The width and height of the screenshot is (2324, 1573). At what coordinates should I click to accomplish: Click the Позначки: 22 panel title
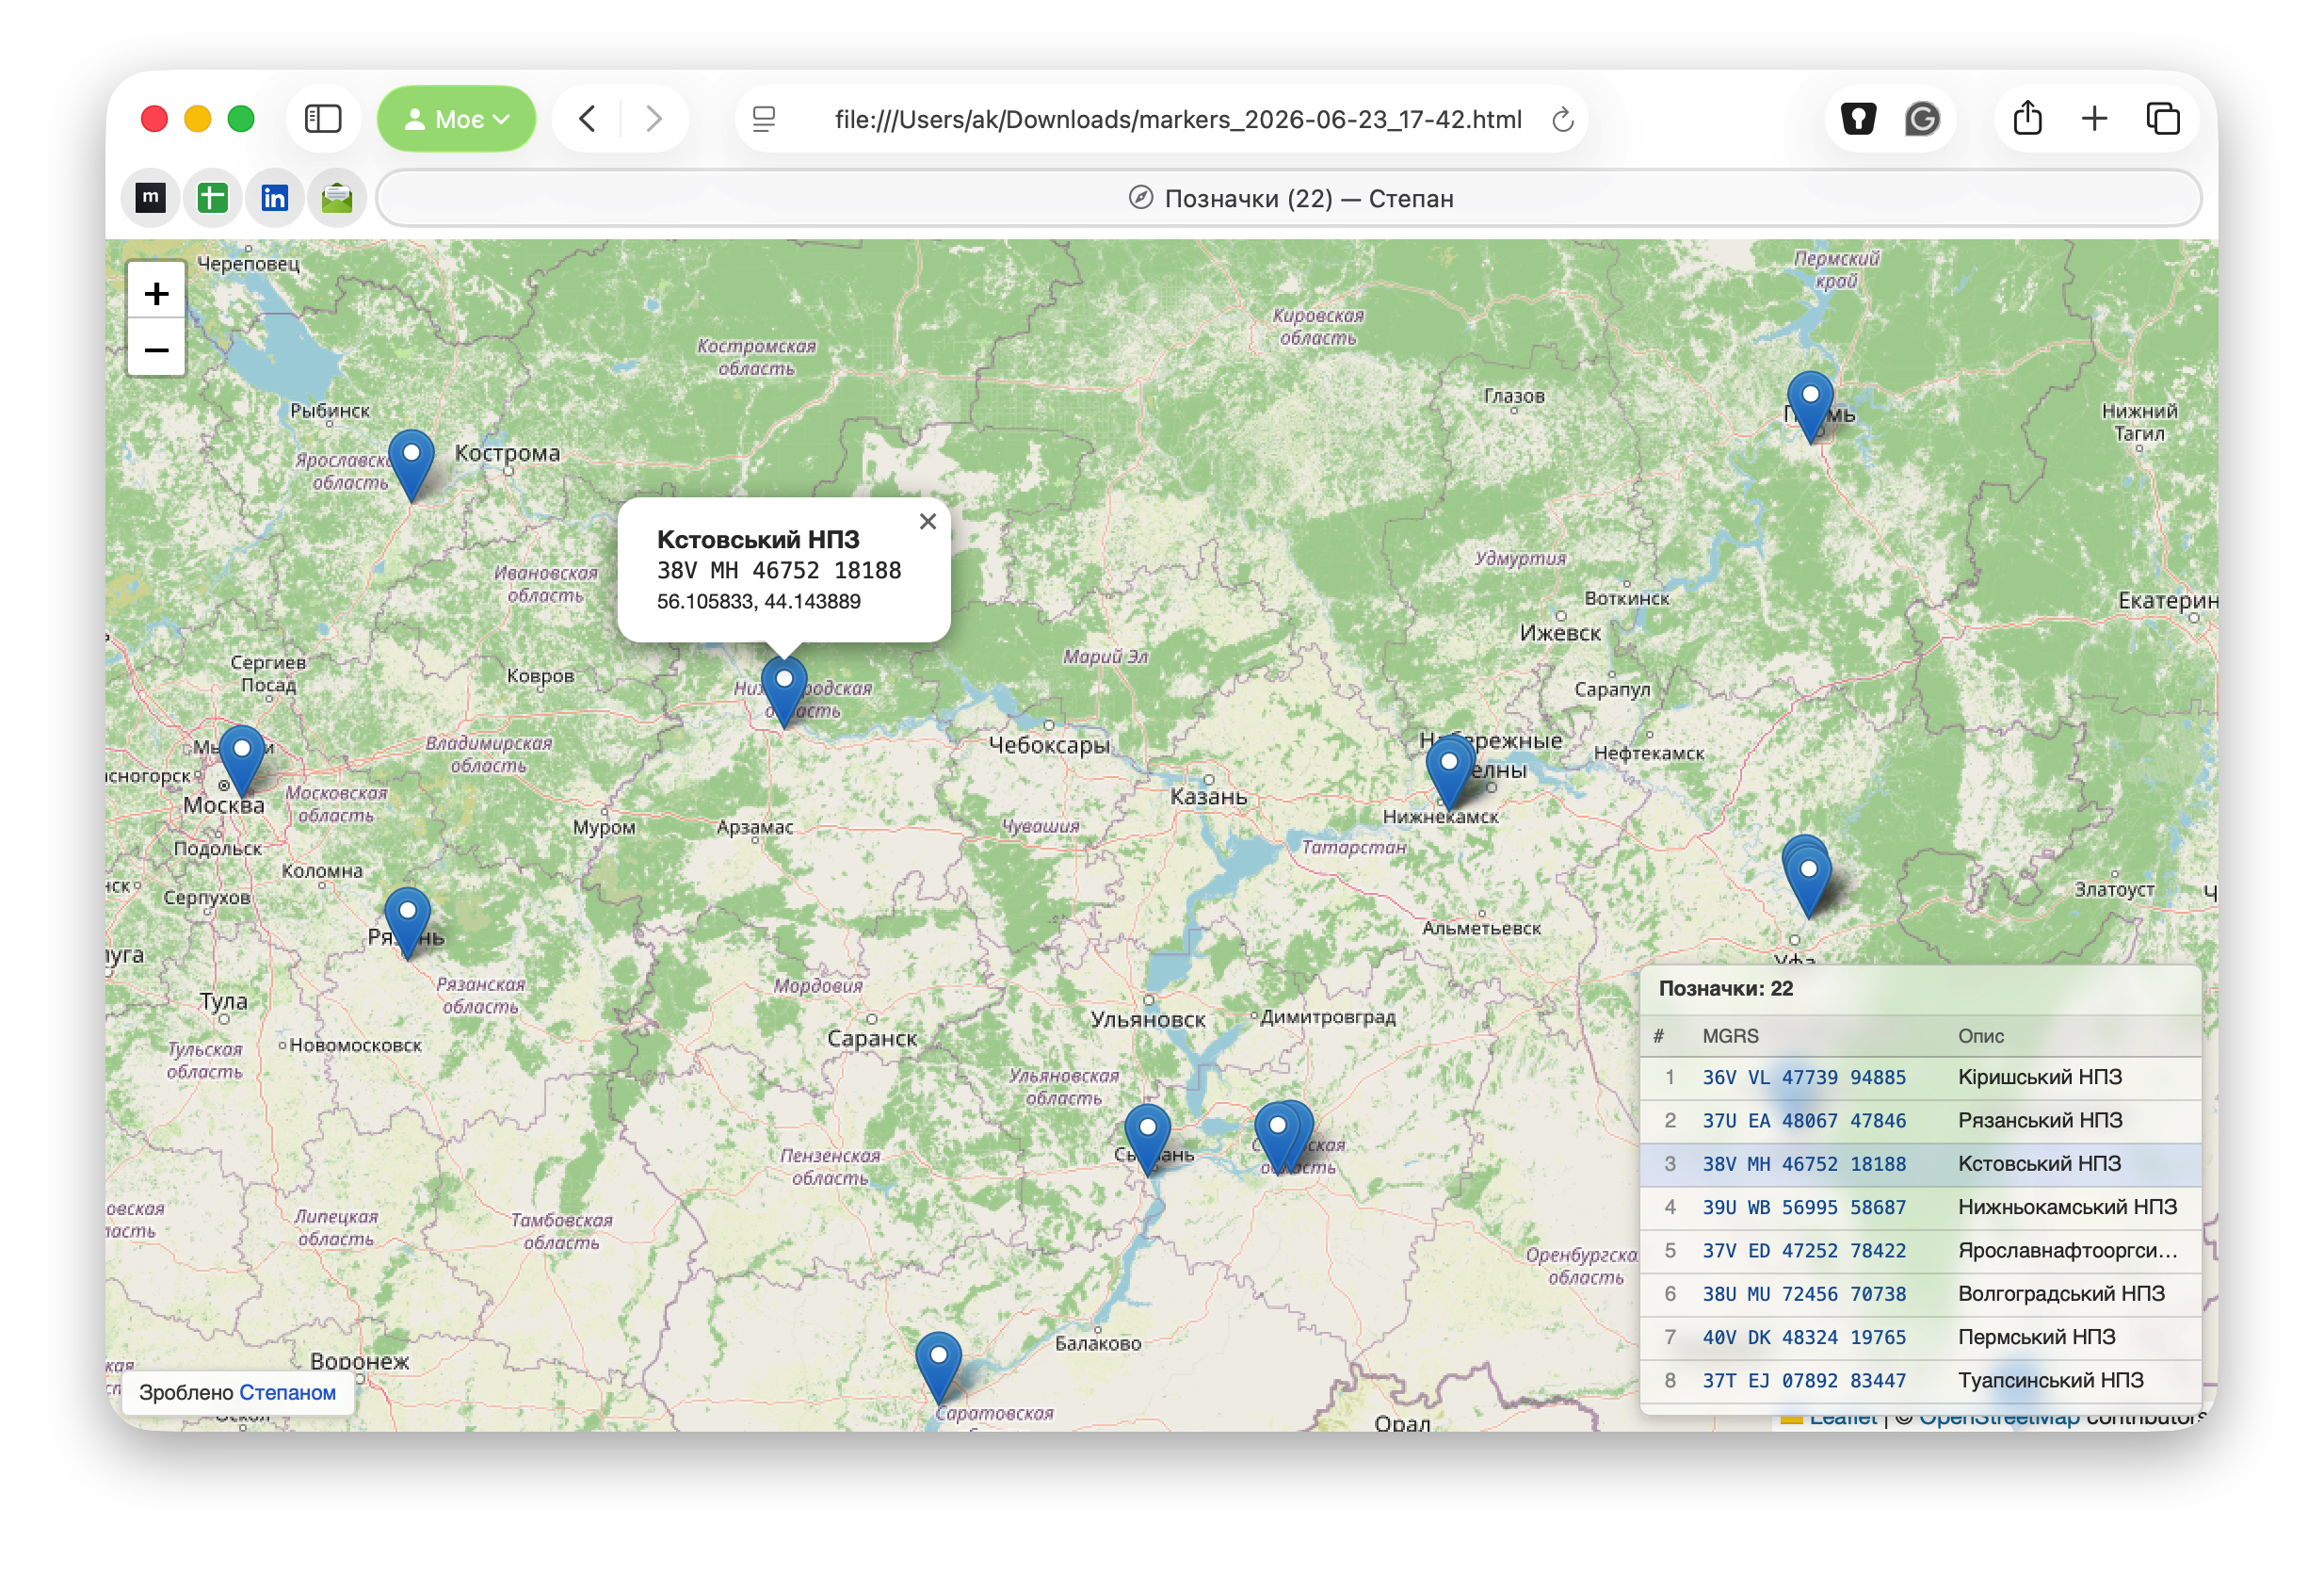(1725, 988)
